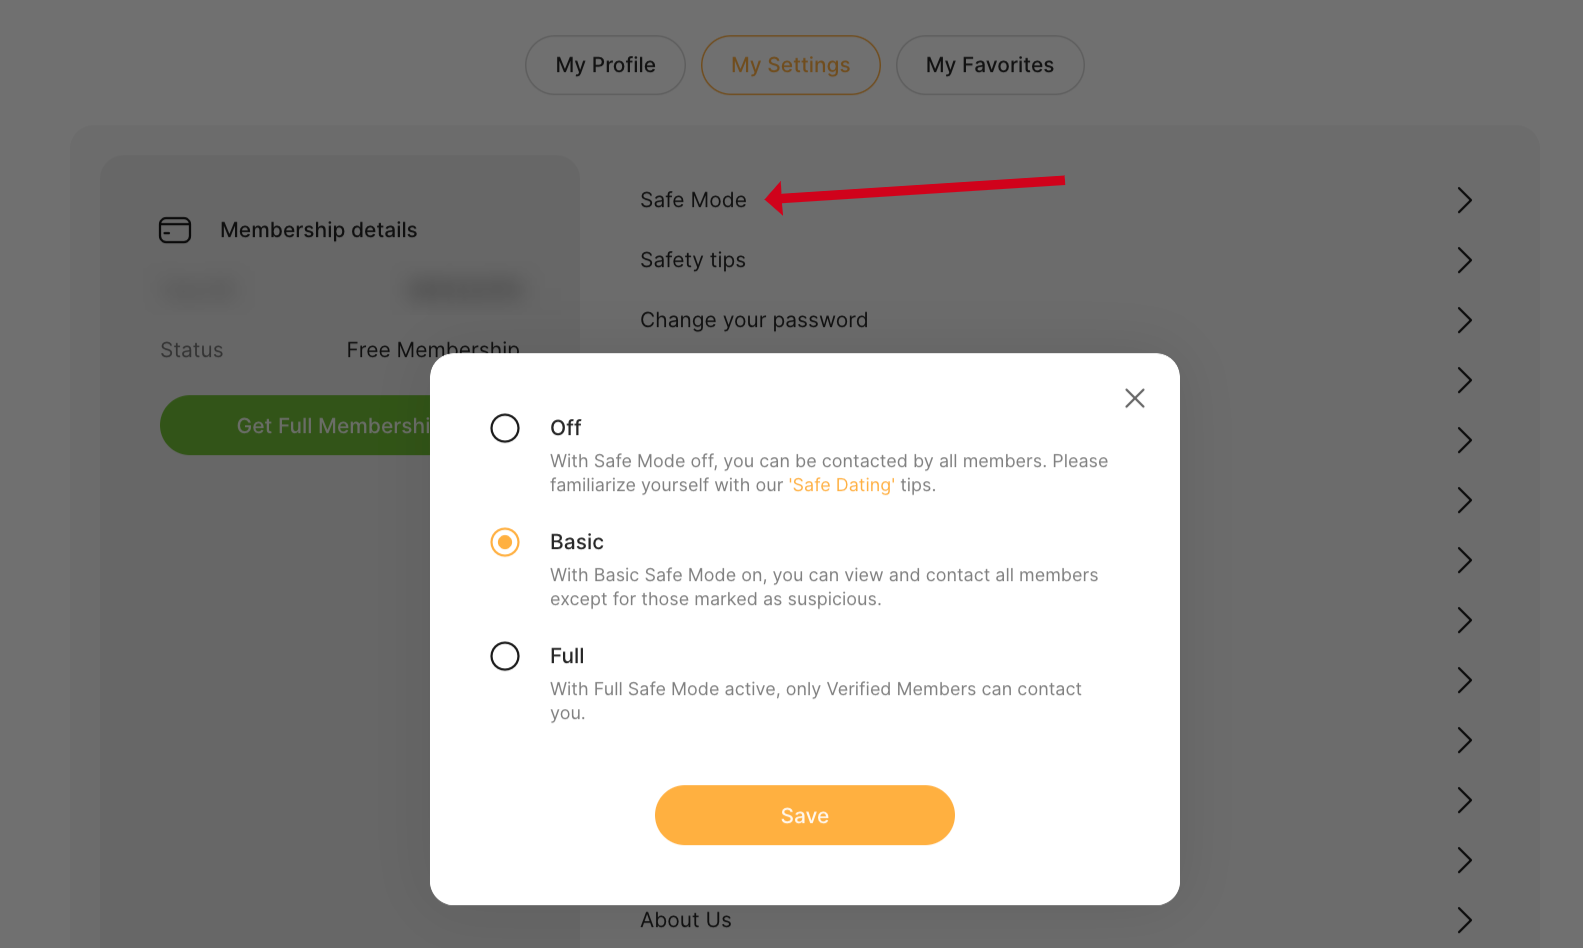Screen dimensions: 1583x948
Task: Expand the Safety tips row chevron
Action: pos(1464,260)
